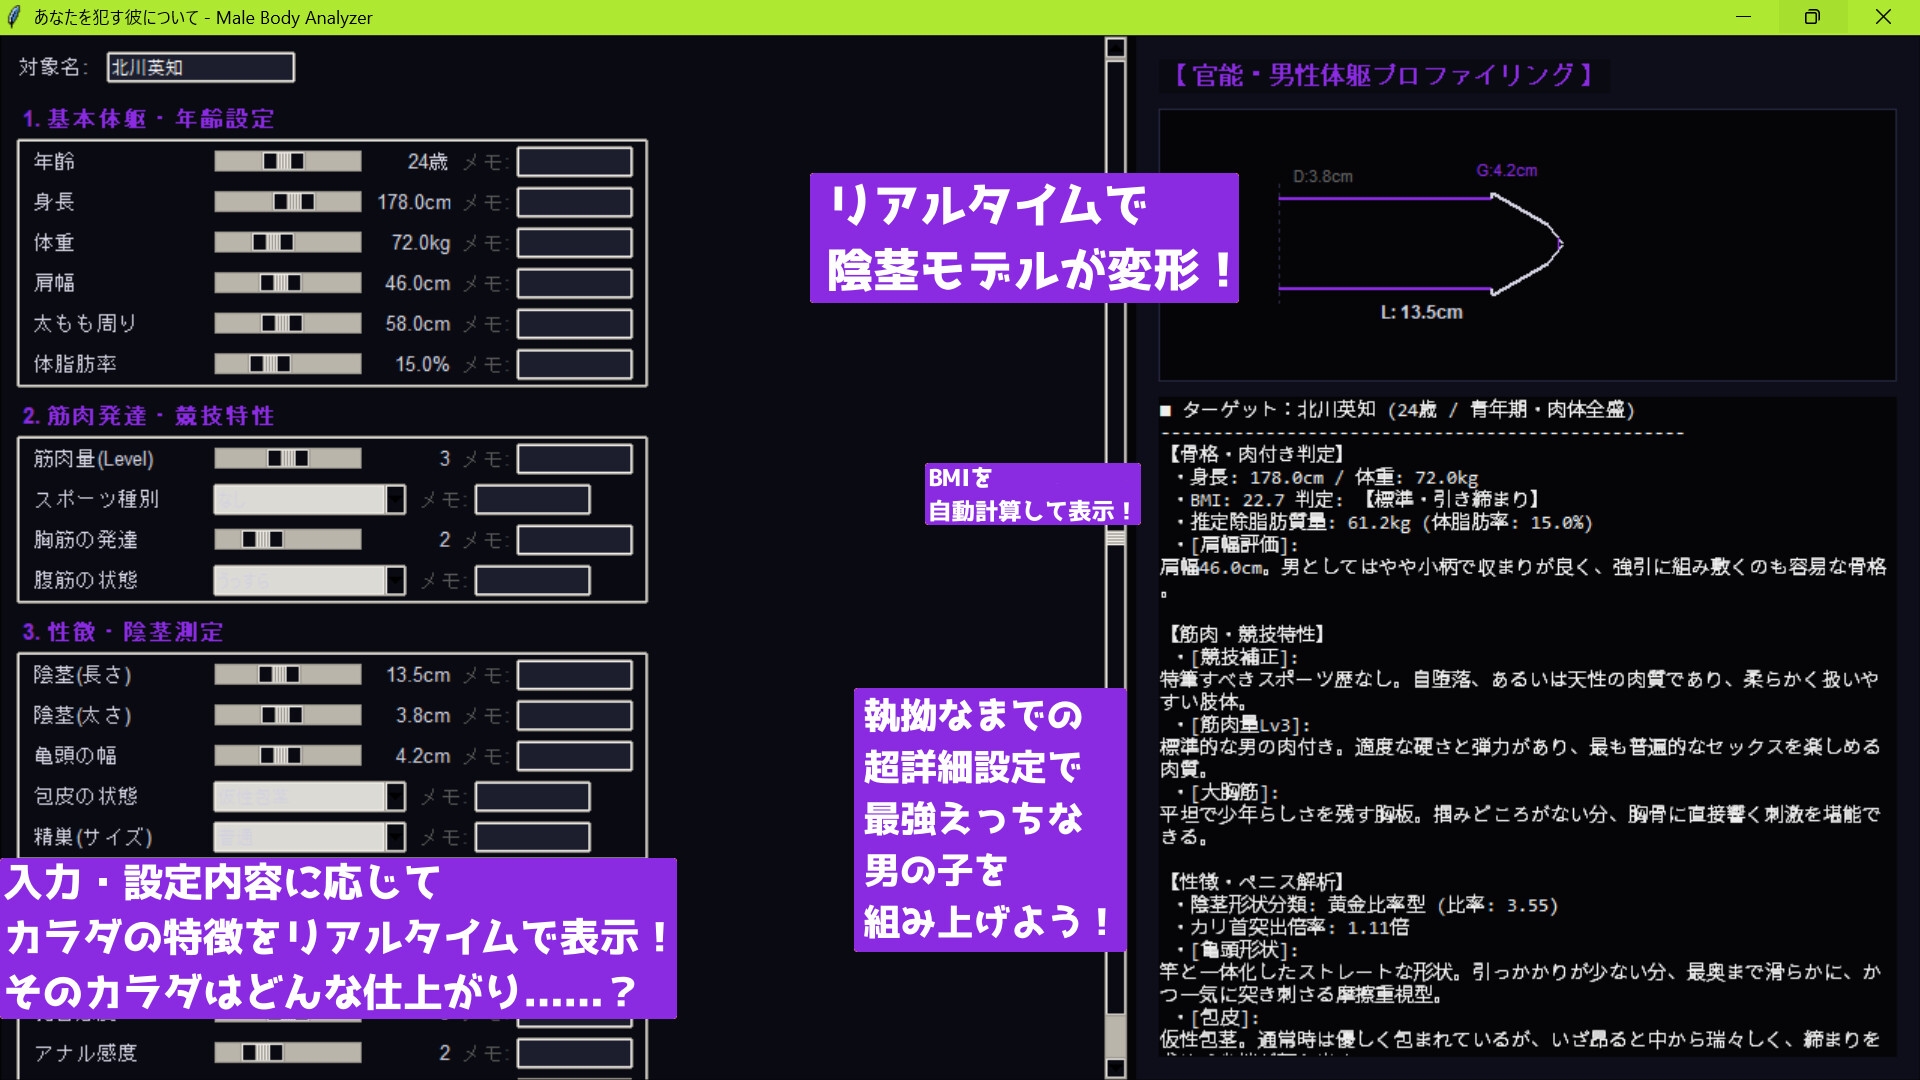Close the Male Body Analyzer window
The height and width of the screenshot is (1080, 1920).
1883,17
